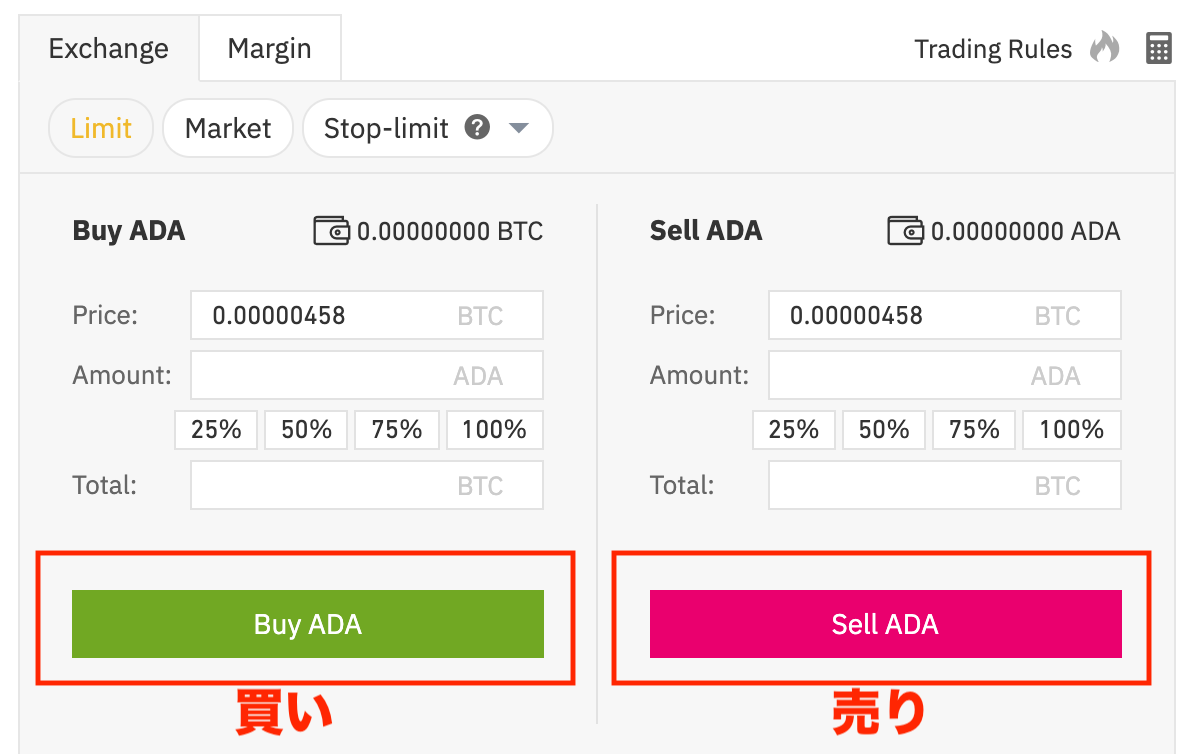Select the Limit order type
Viewport: 1194px width, 754px height.
[100, 128]
